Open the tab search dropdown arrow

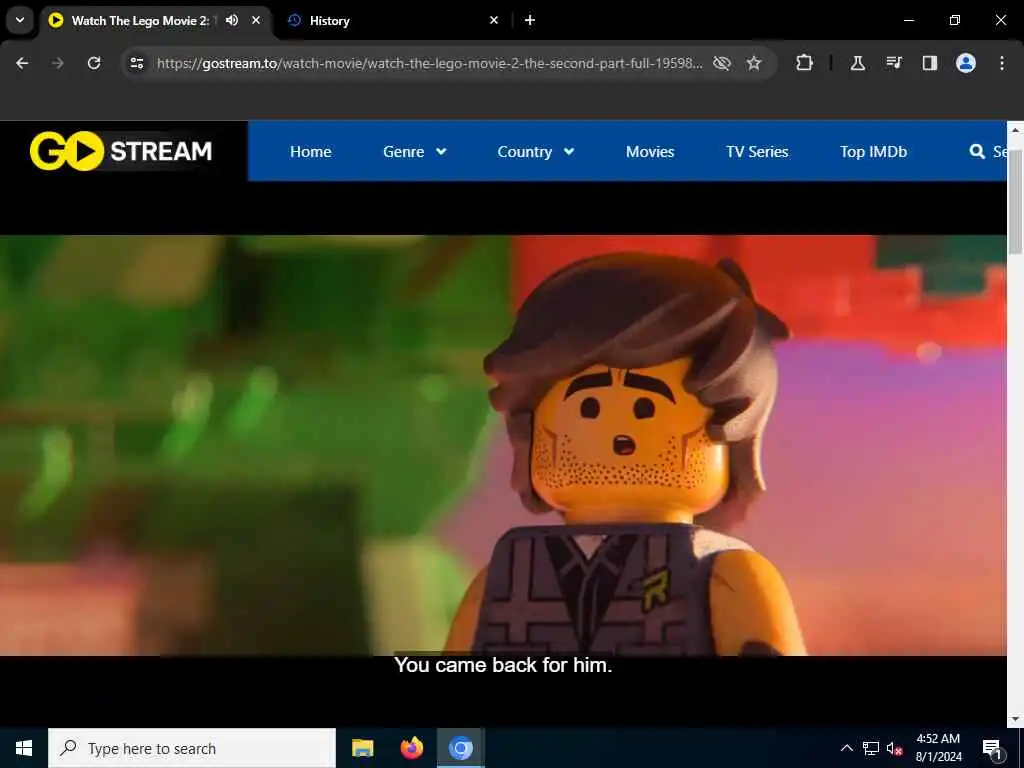click(x=20, y=20)
